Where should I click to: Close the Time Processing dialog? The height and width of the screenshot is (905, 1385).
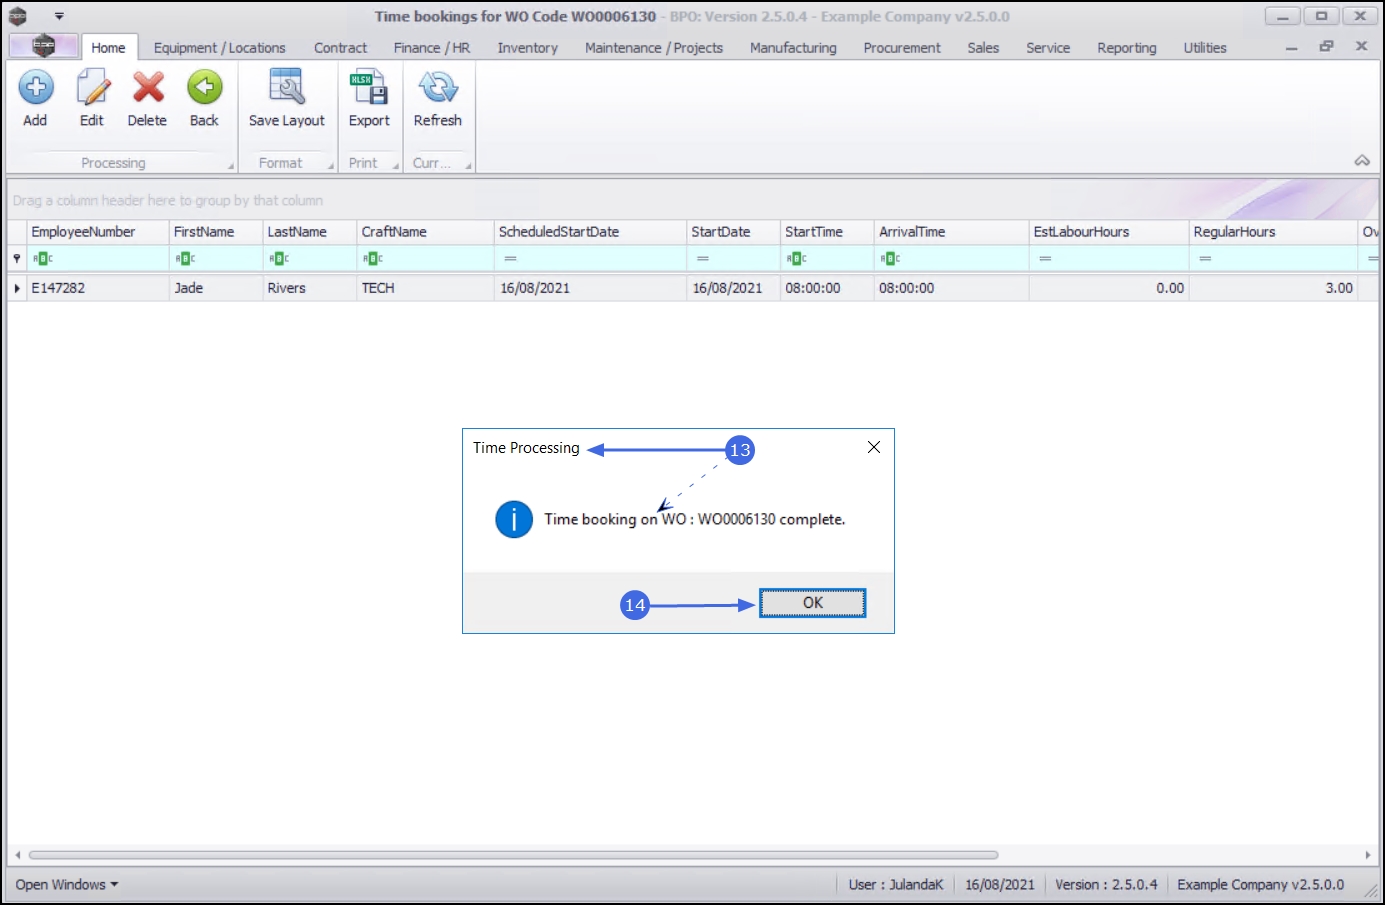(x=874, y=447)
